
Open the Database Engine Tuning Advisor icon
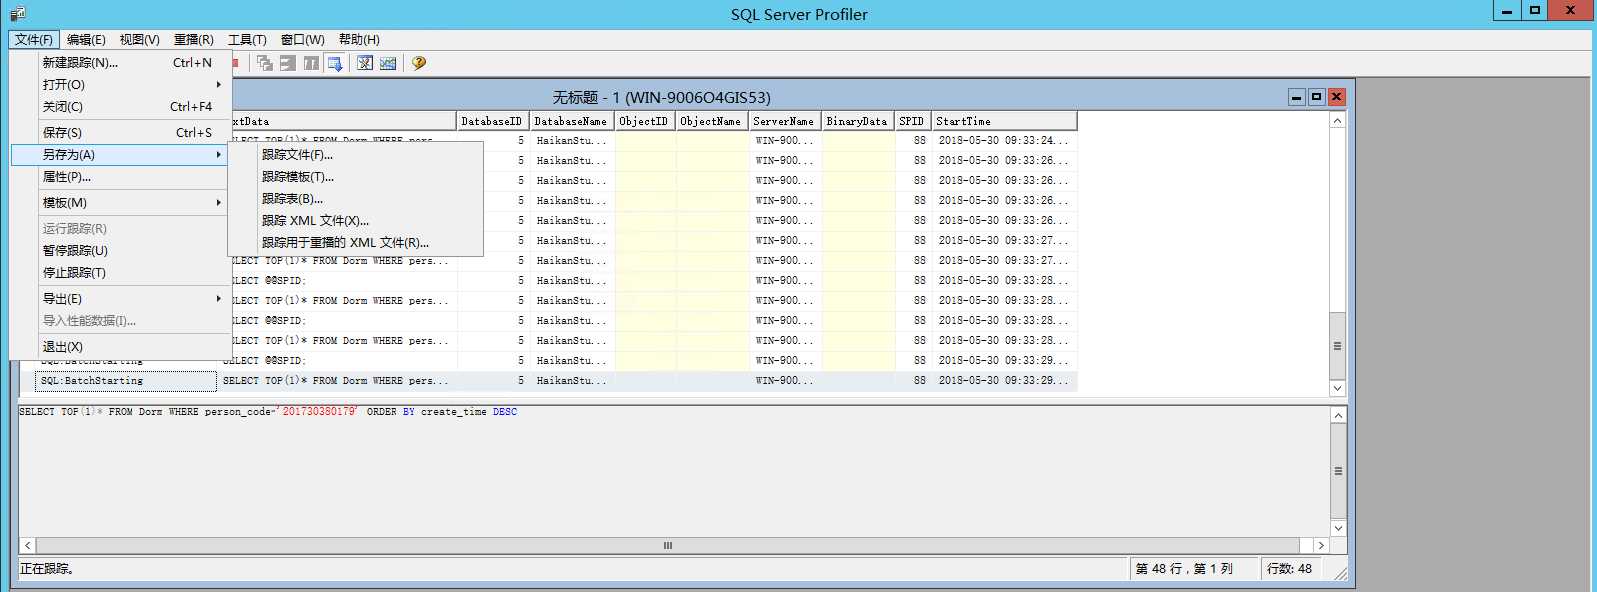pos(365,63)
